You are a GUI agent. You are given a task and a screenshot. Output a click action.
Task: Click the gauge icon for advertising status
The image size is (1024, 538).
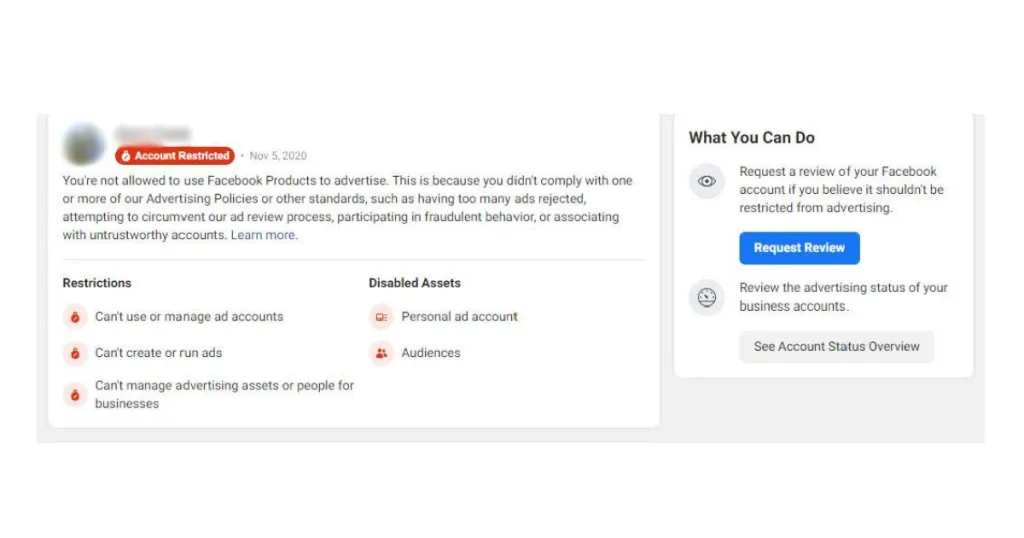point(707,297)
